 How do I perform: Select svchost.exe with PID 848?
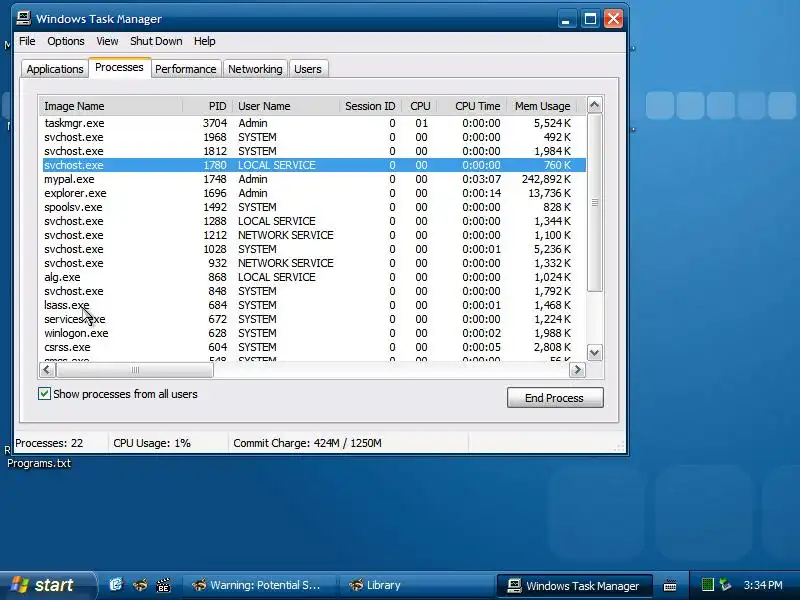[x=314, y=291]
